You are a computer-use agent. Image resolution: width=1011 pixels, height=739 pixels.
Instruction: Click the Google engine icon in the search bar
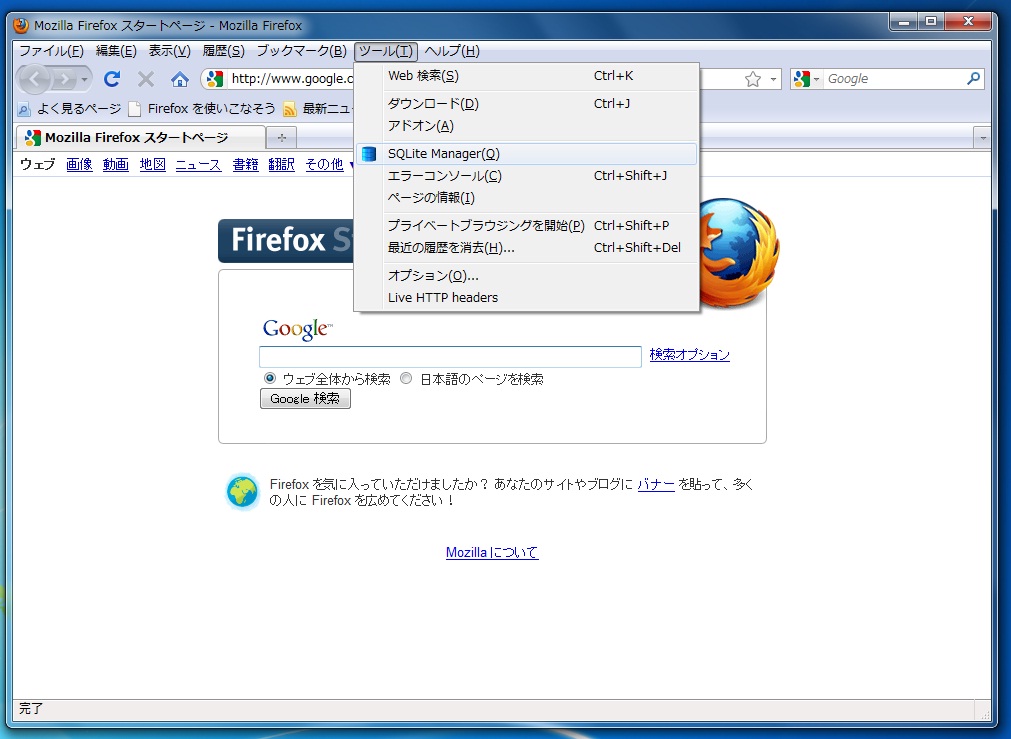point(801,79)
